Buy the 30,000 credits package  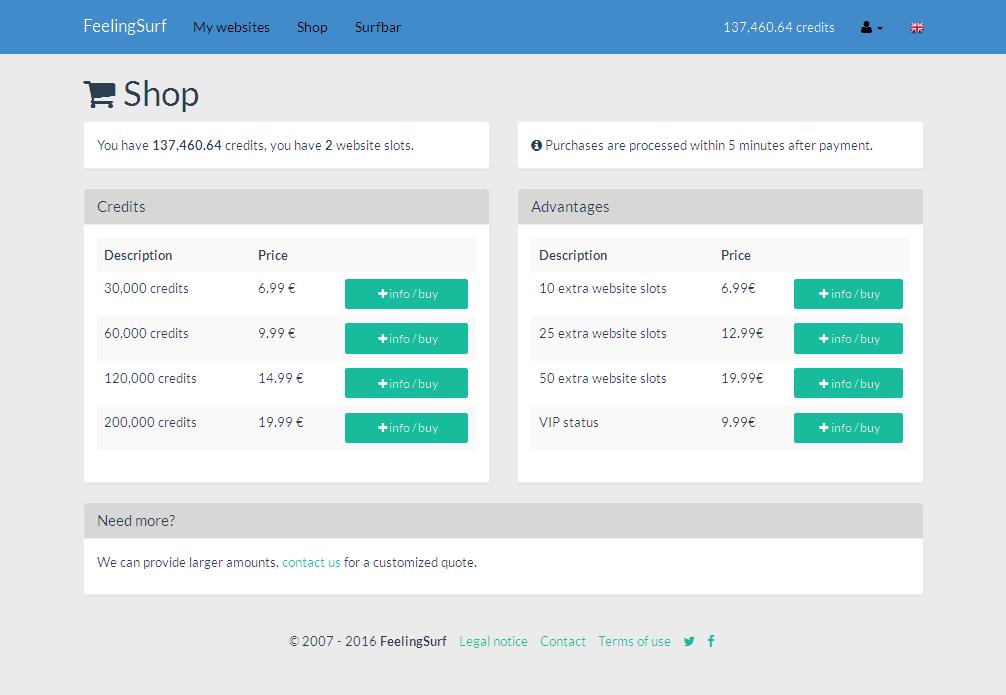coord(406,294)
